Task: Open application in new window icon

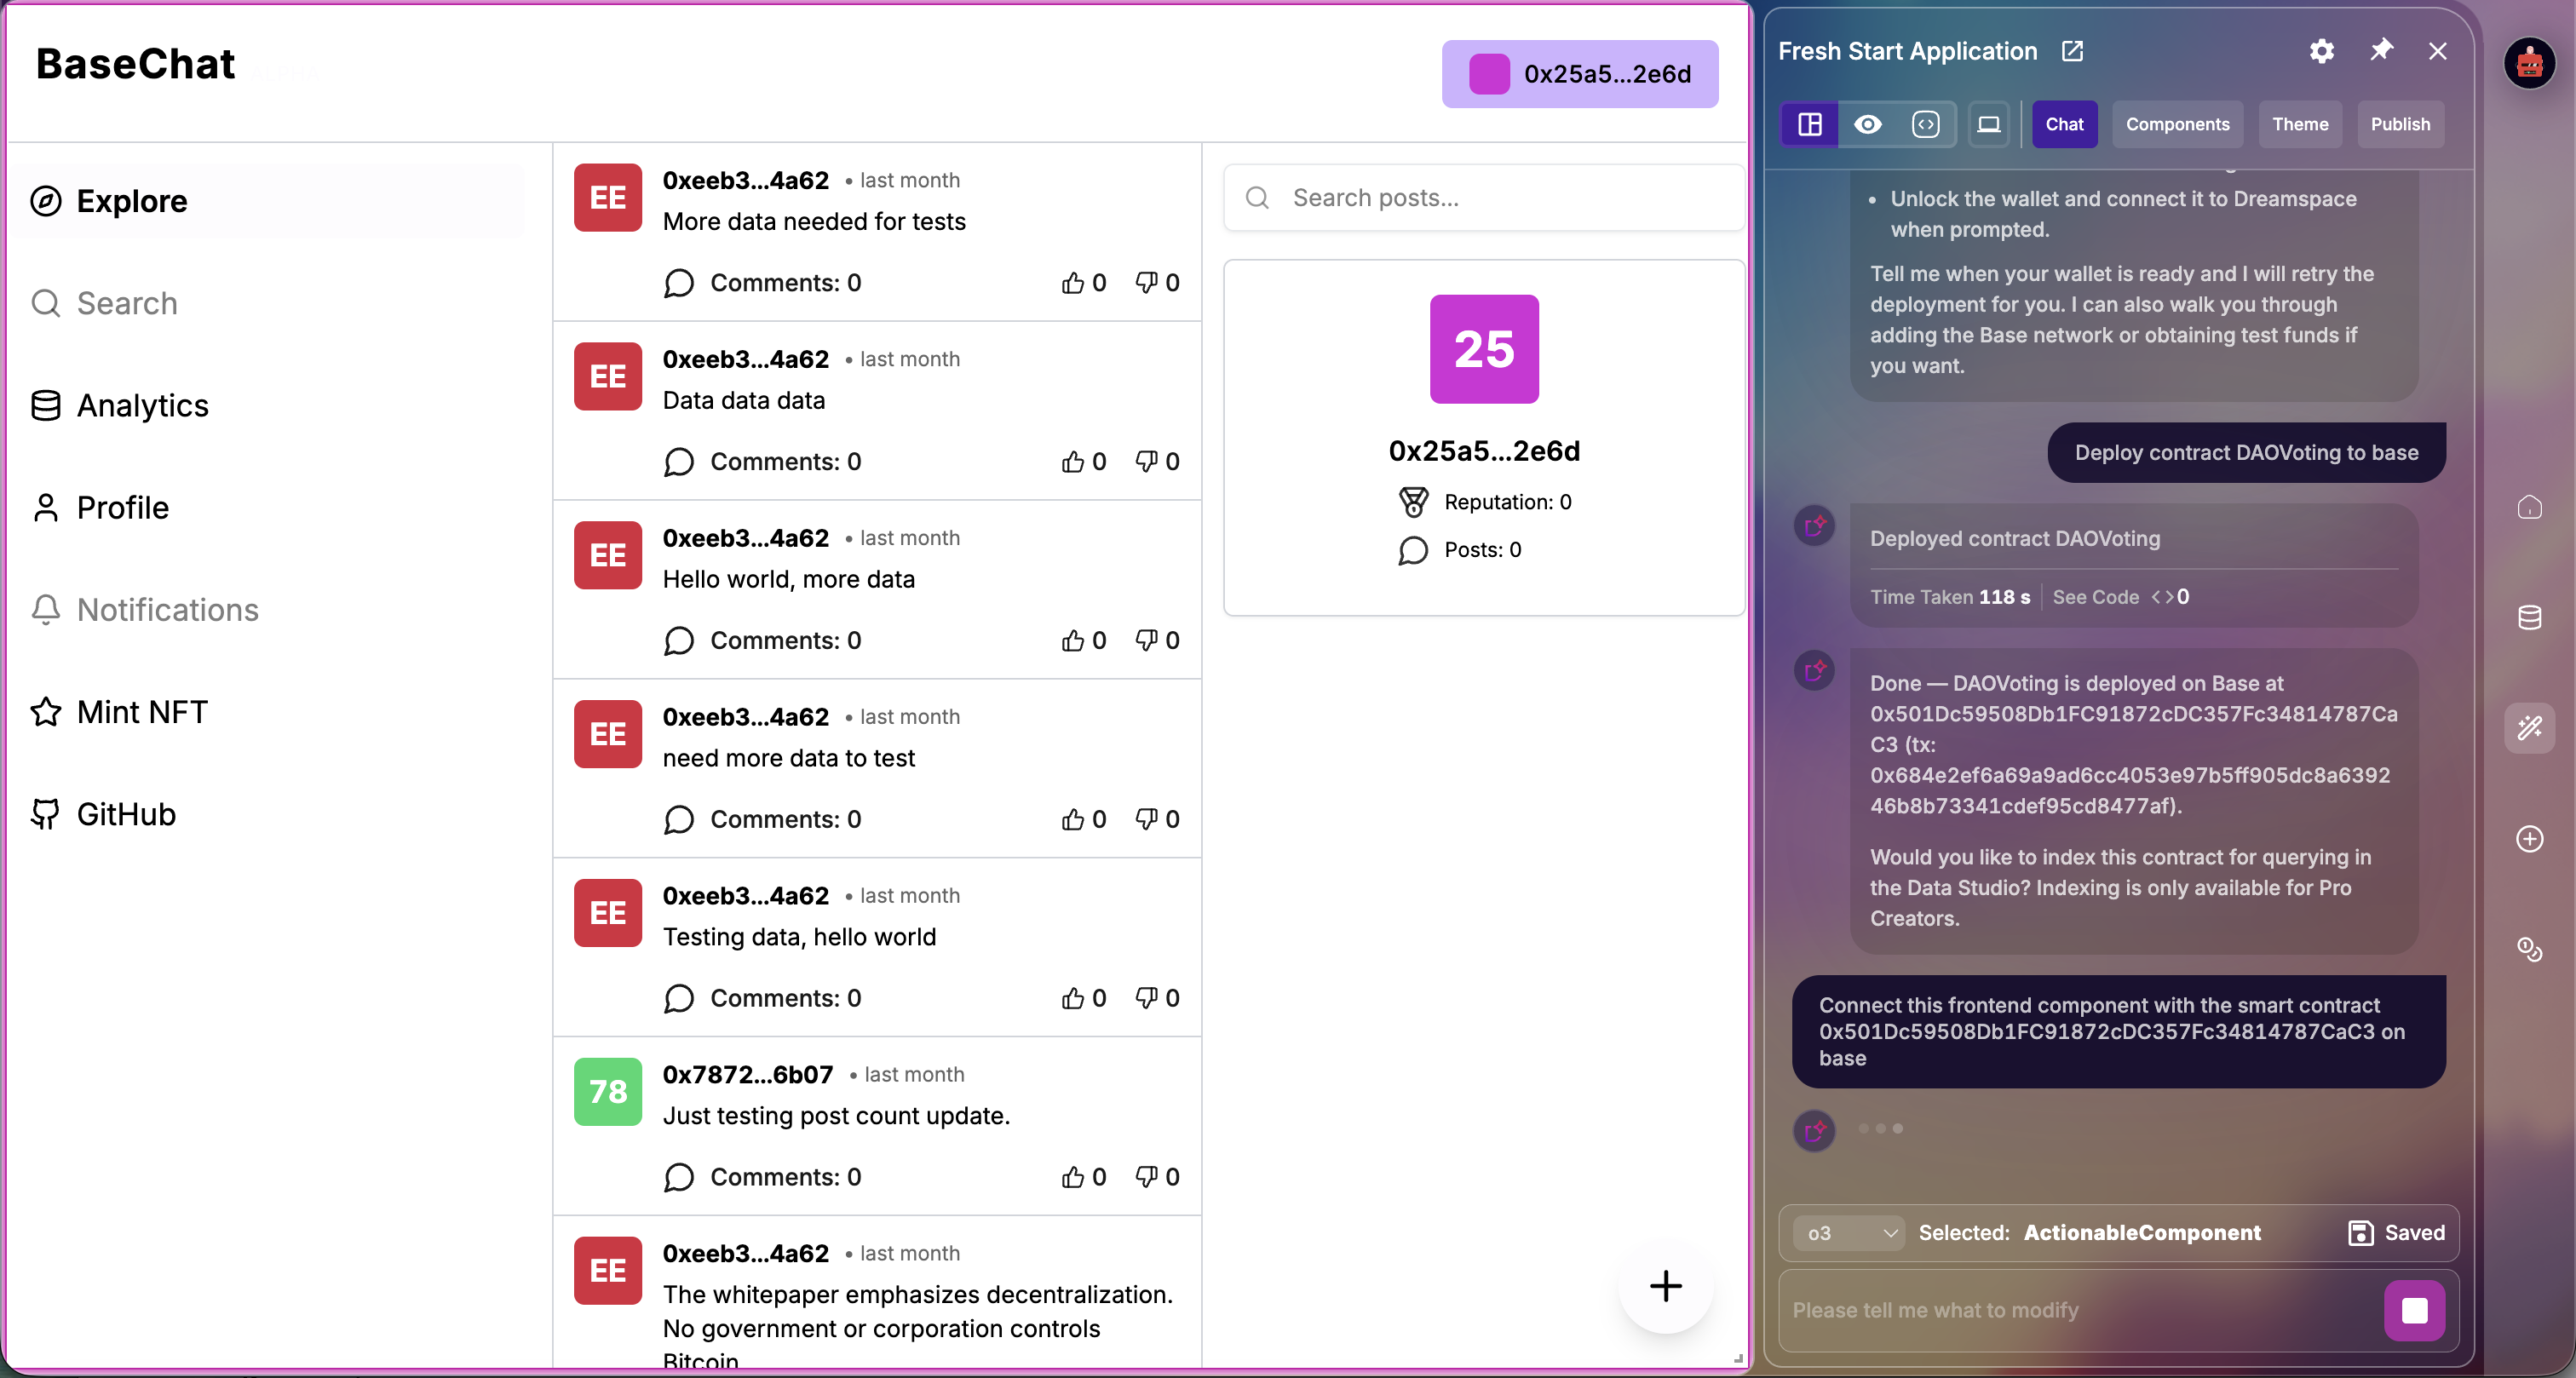Action: (x=2072, y=51)
